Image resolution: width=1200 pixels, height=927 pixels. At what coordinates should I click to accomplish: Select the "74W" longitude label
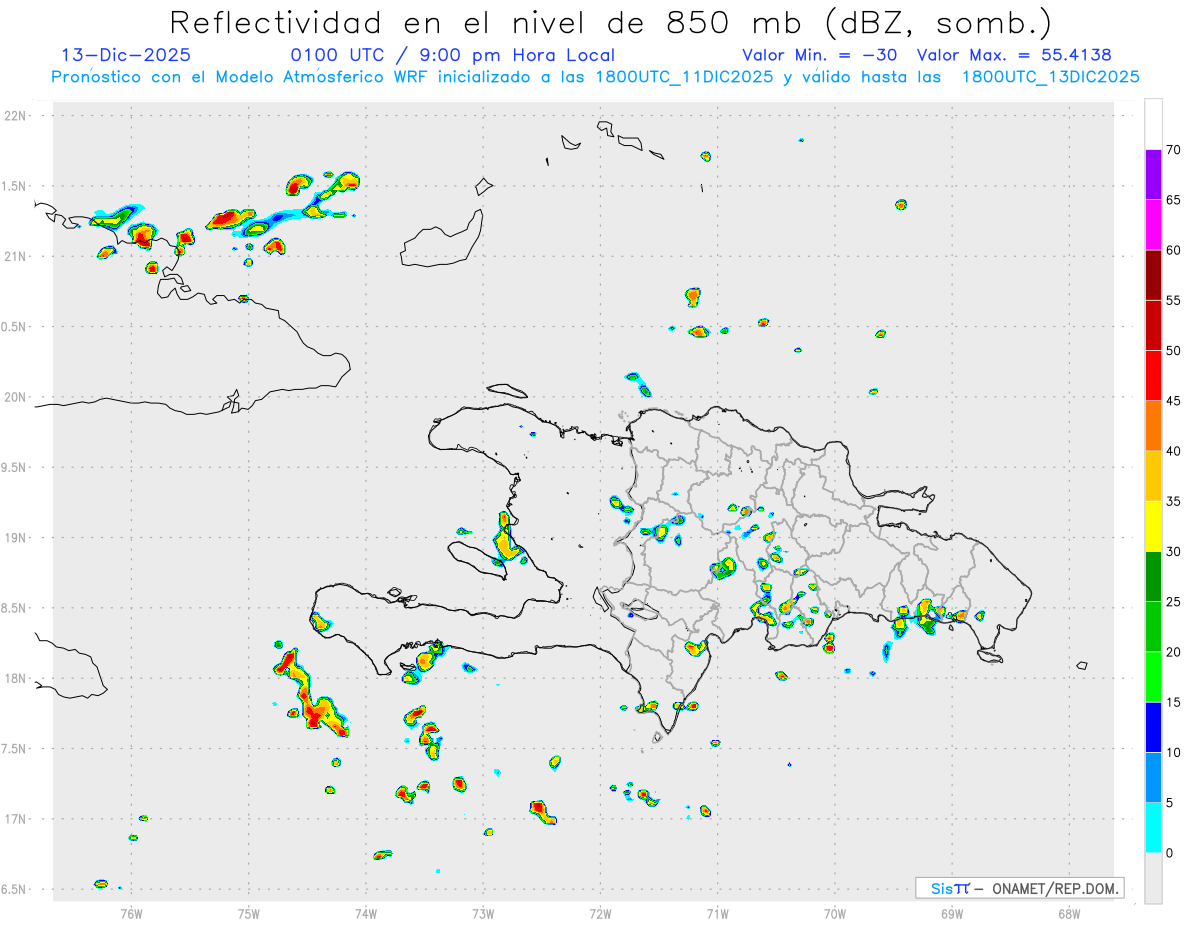(366, 912)
